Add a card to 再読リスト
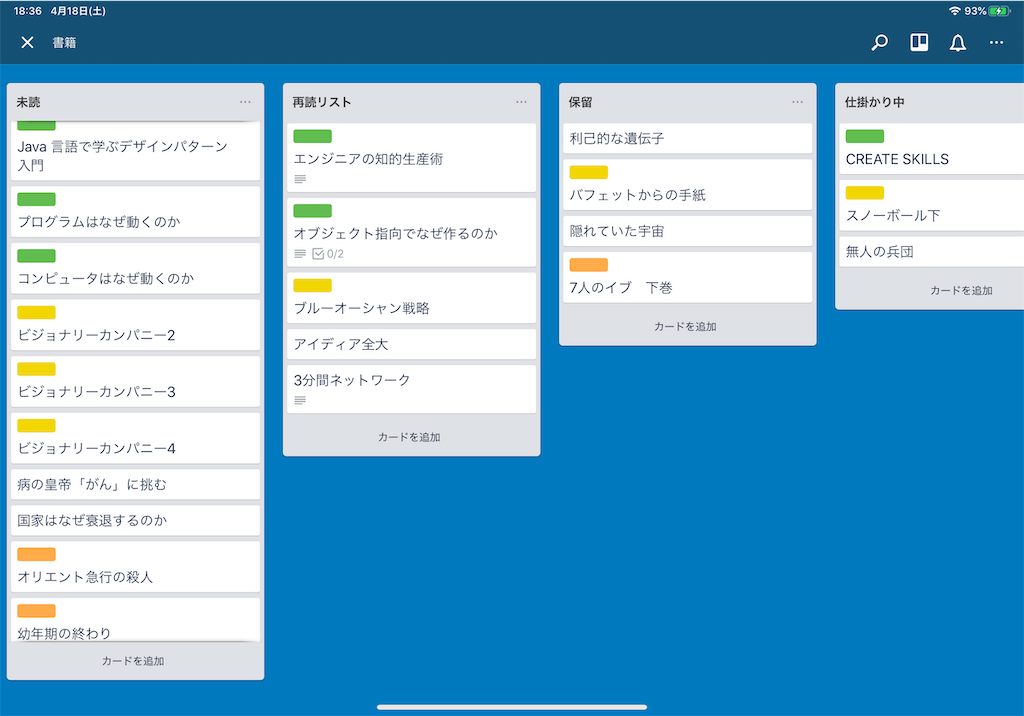Screen dimensions: 1024x716 coord(409,437)
